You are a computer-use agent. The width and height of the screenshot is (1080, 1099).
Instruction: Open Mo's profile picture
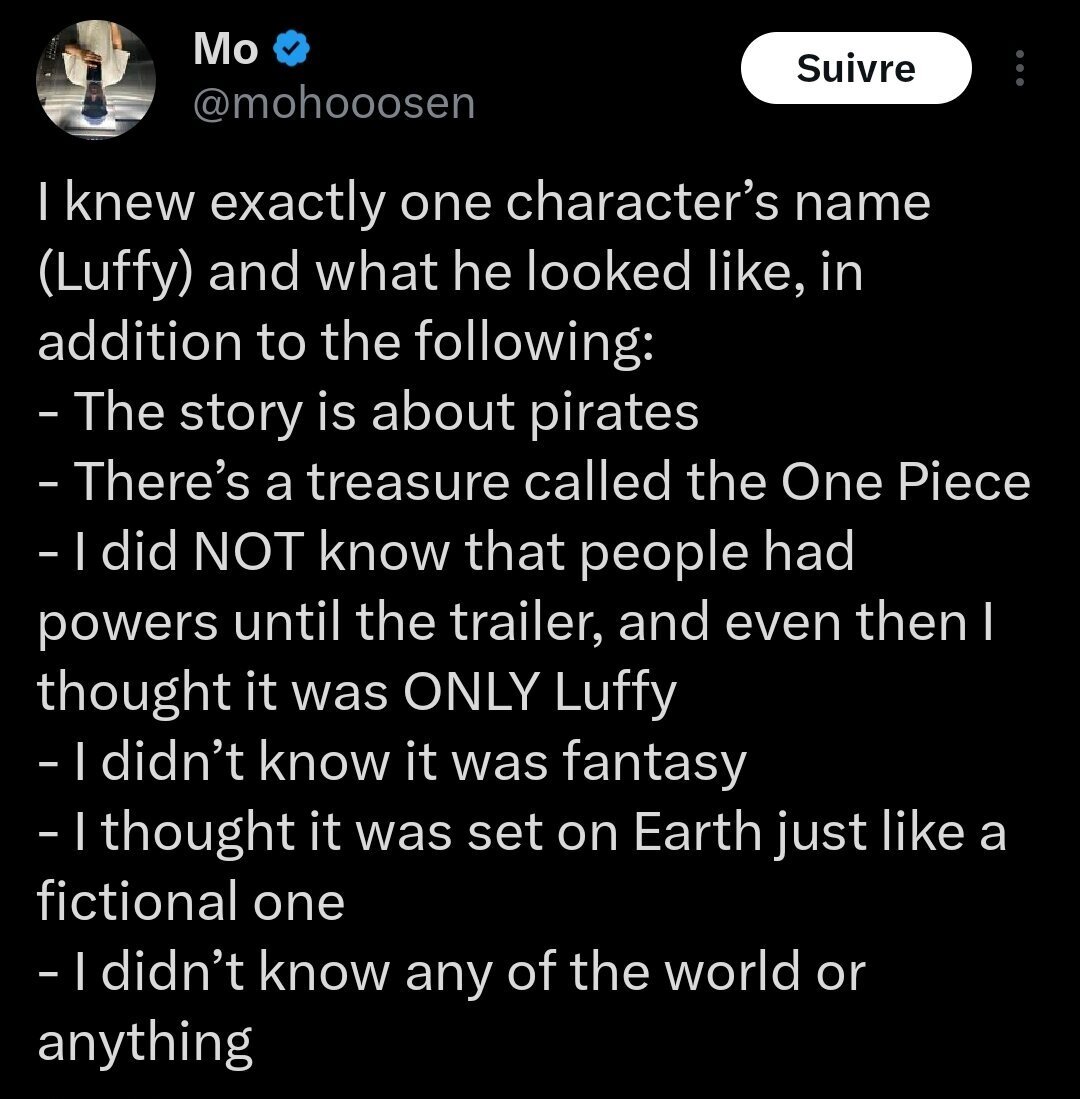point(95,79)
